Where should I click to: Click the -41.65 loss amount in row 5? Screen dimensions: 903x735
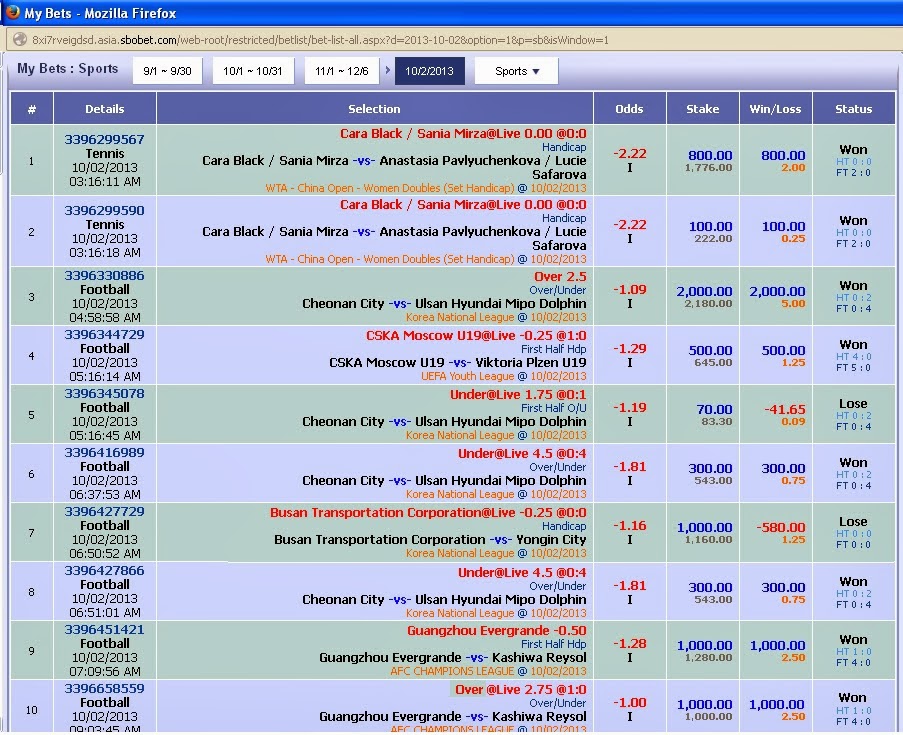point(784,409)
